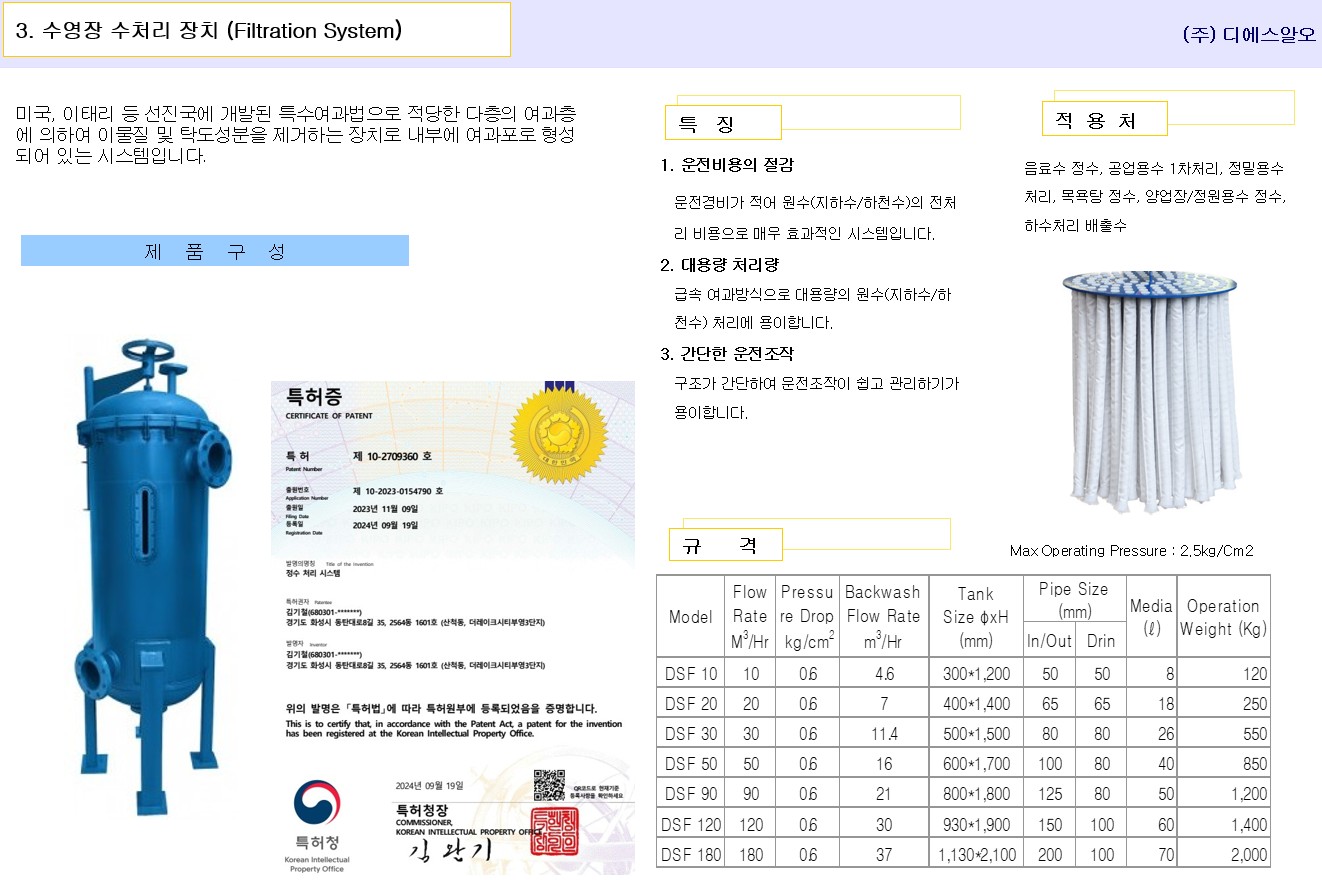The height and width of the screenshot is (880, 1322).
Task: Click the Korean Intellectual Property Office logo
Action: pyautogui.click(x=317, y=826)
